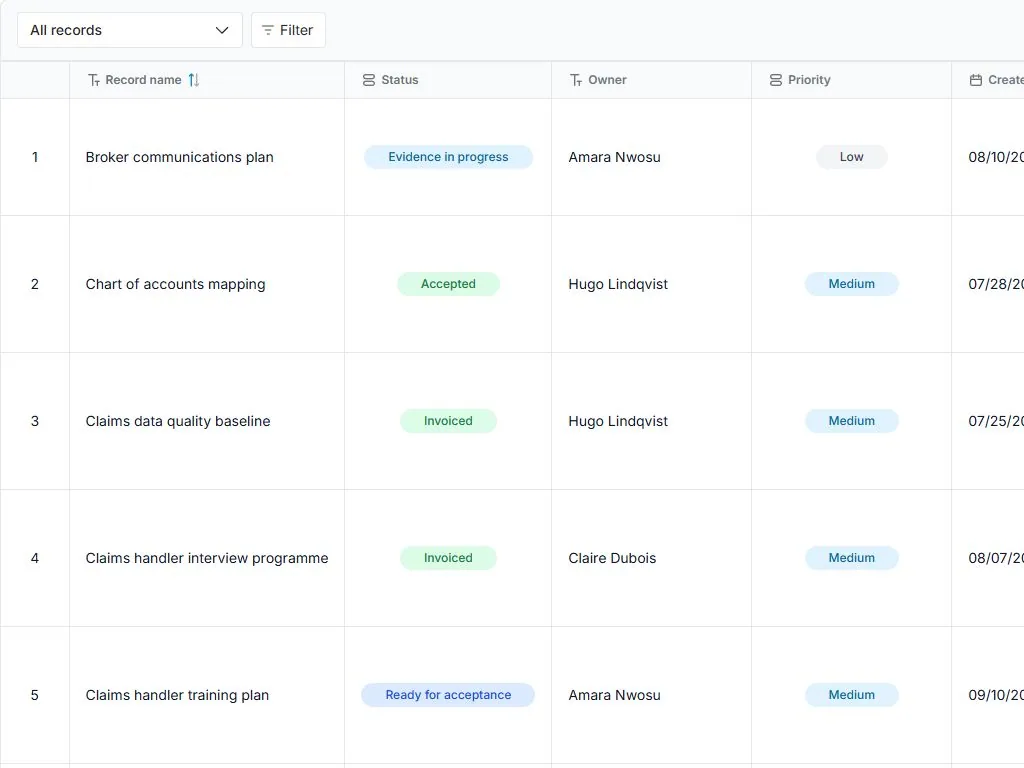Click owner Hugo Lindqvist in Chart of accounts row
This screenshot has width=1024, height=768.
pyautogui.click(x=618, y=284)
